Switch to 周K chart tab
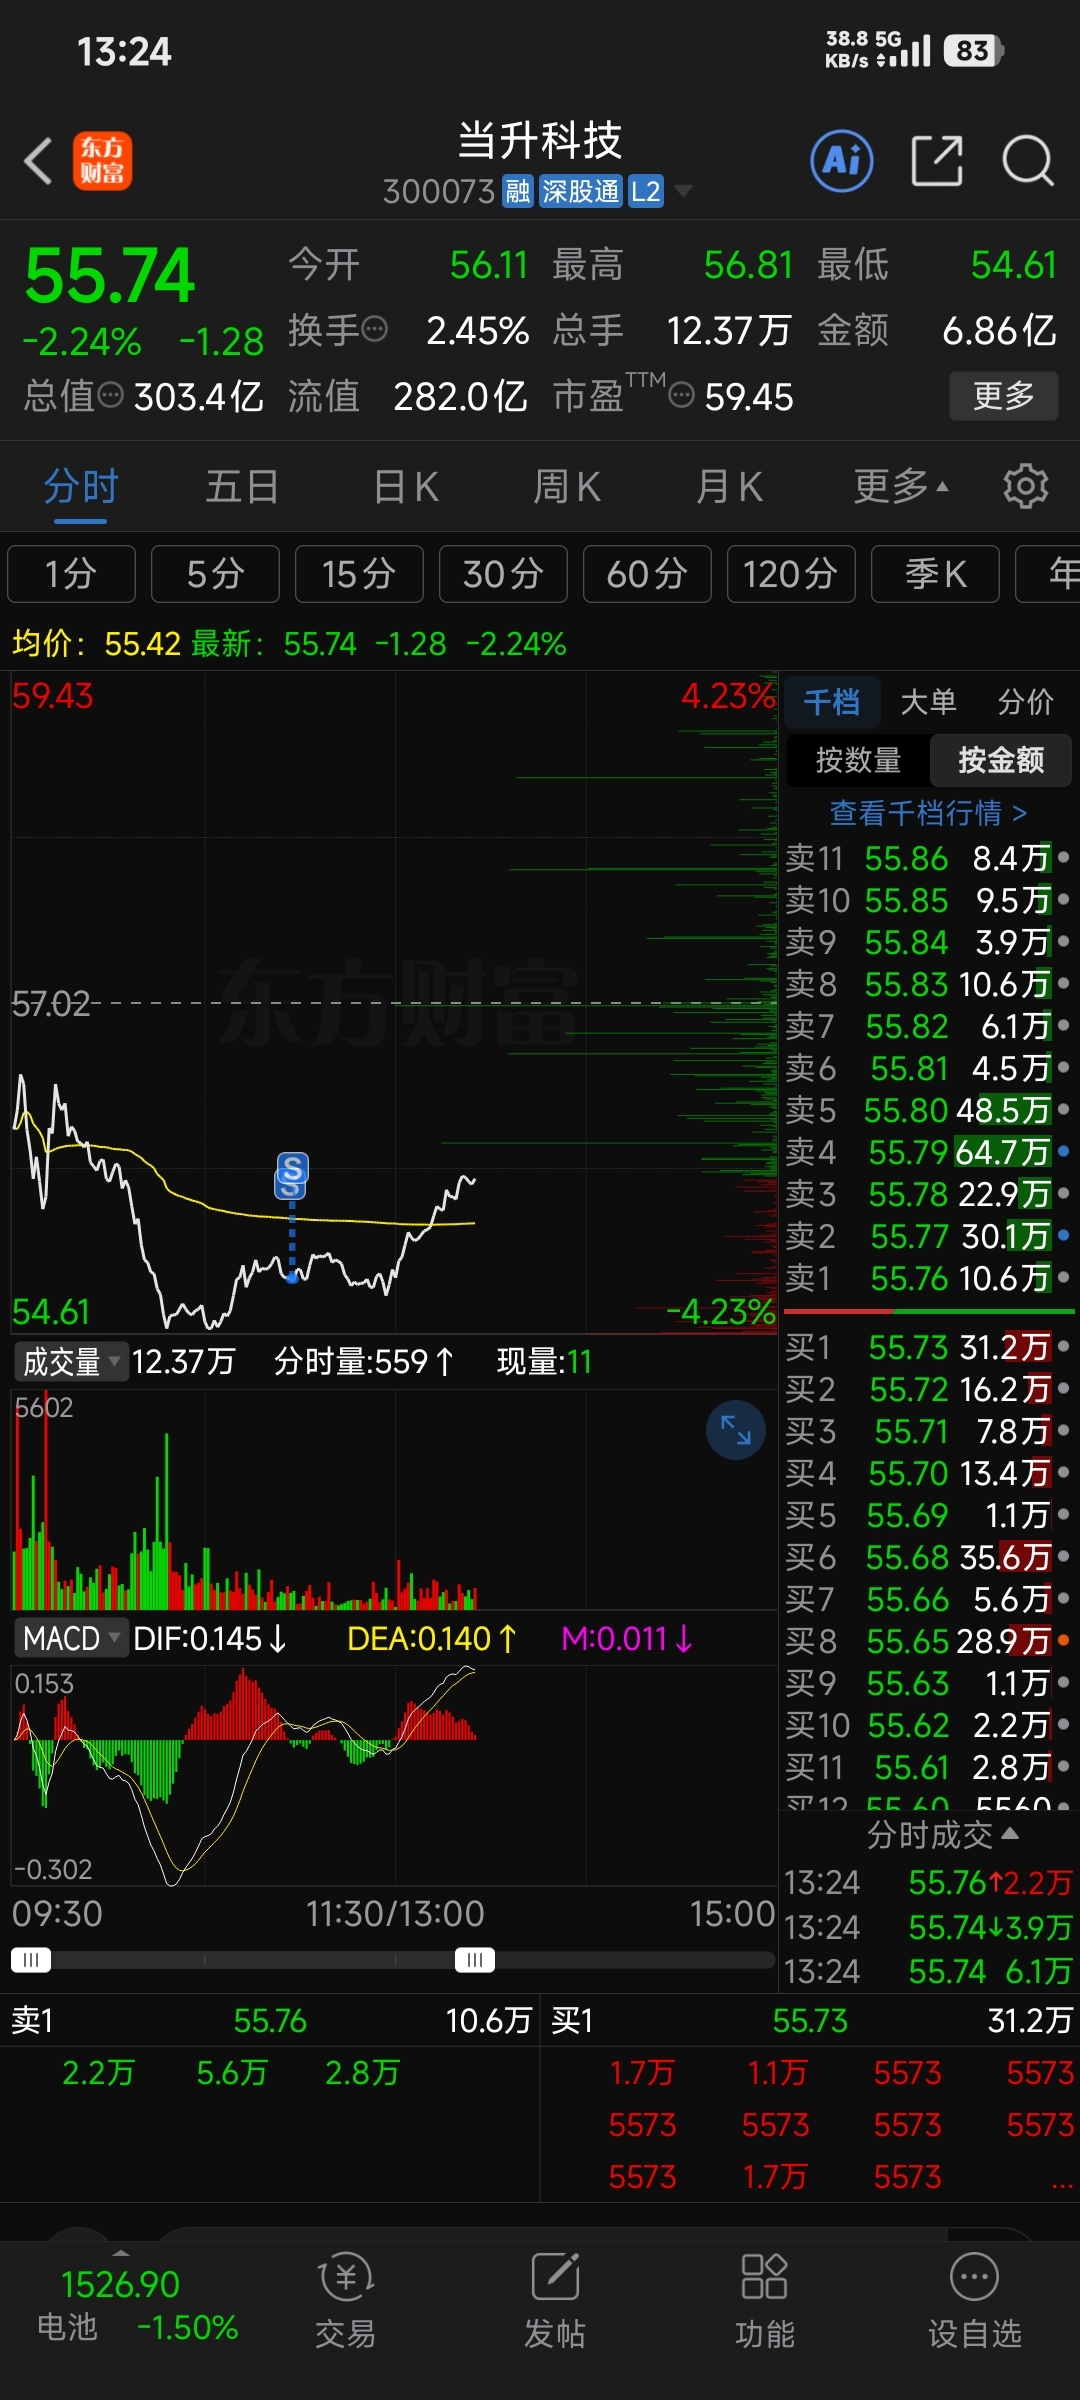The height and width of the screenshot is (2400, 1080). point(567,487)
